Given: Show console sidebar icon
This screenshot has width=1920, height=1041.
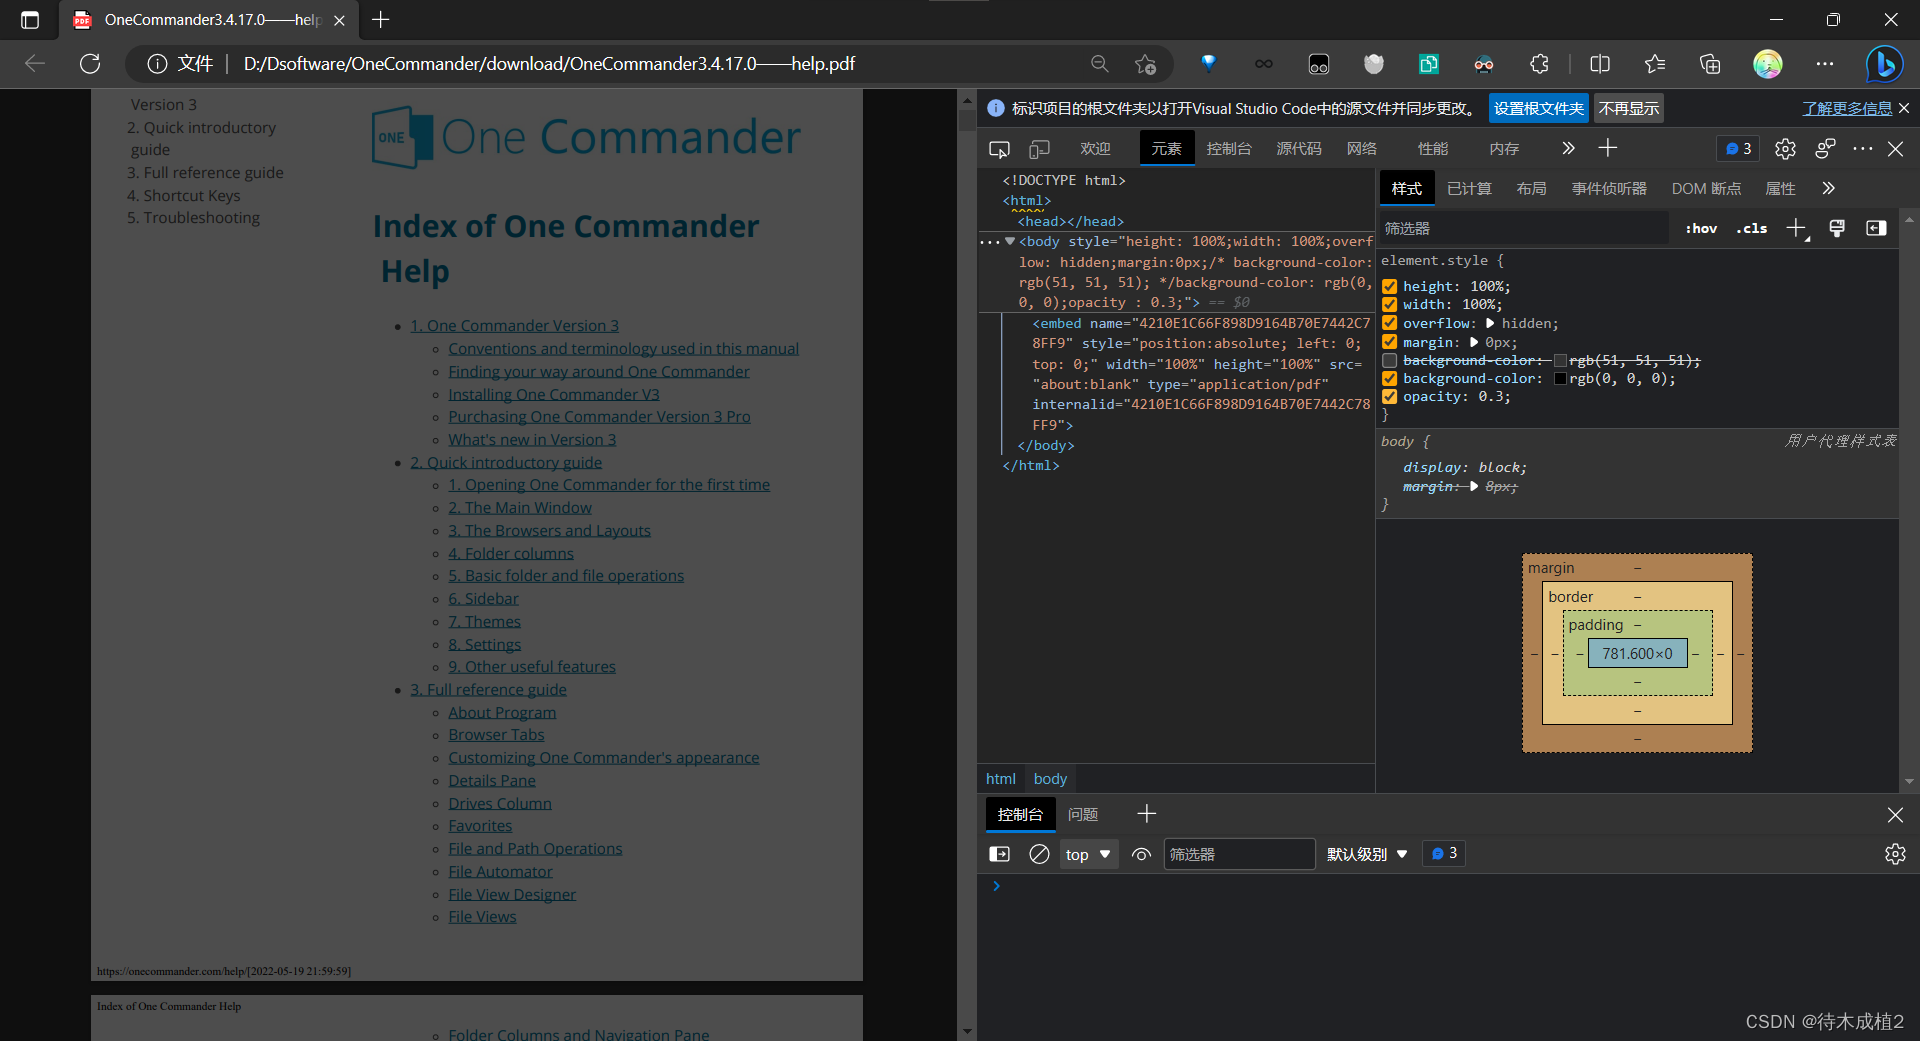Looking at the screenshot, I should click(999, 854).
